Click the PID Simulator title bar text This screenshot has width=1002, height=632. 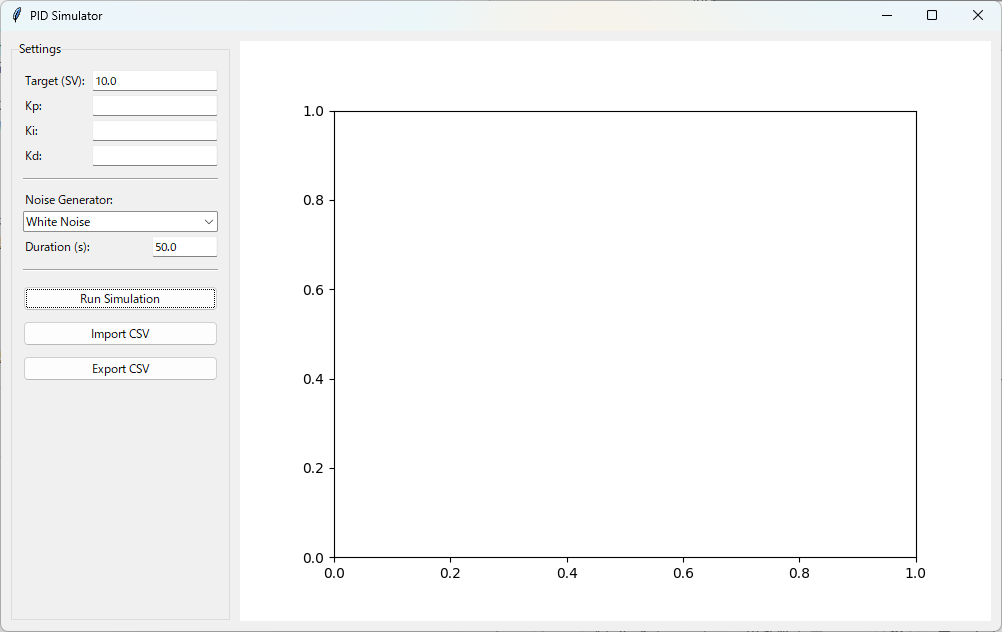point(66,16)
